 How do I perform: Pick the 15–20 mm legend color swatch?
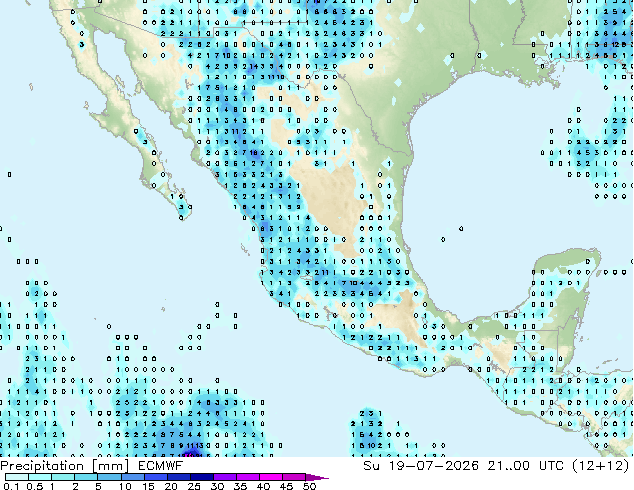[155, 477]
